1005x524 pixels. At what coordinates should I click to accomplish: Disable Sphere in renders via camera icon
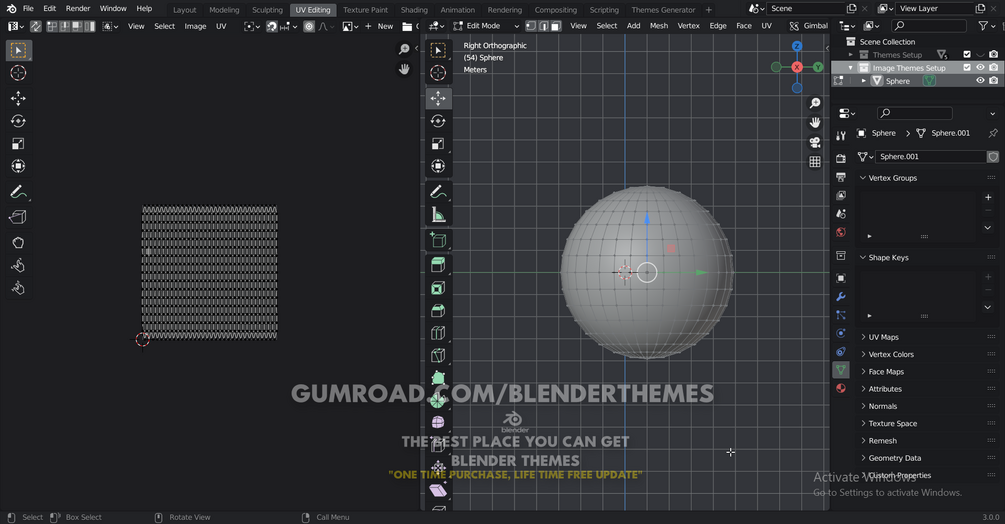[993, 81]
